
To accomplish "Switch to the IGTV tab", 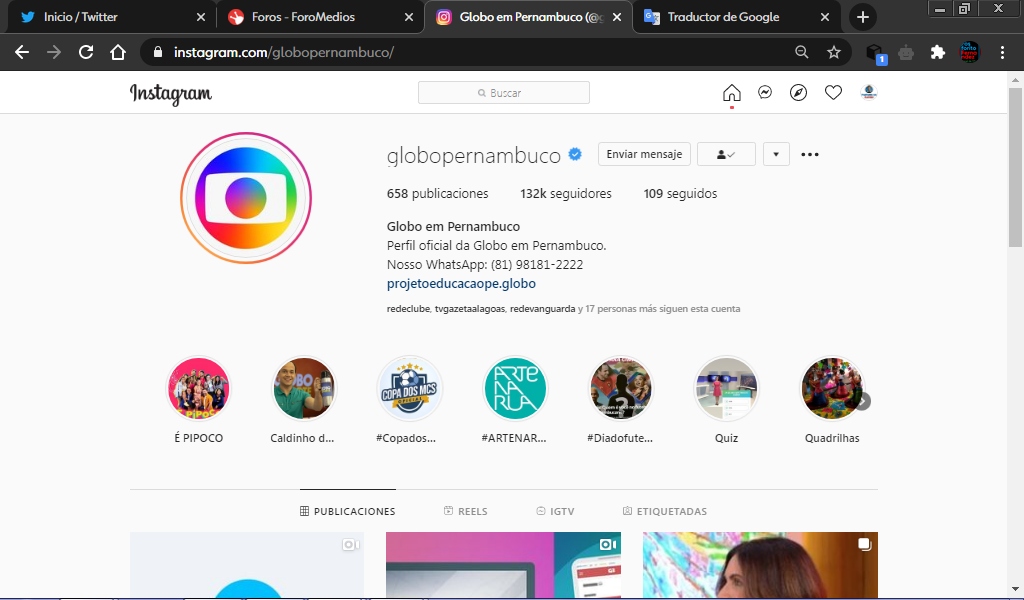I will tap(555, 511).
